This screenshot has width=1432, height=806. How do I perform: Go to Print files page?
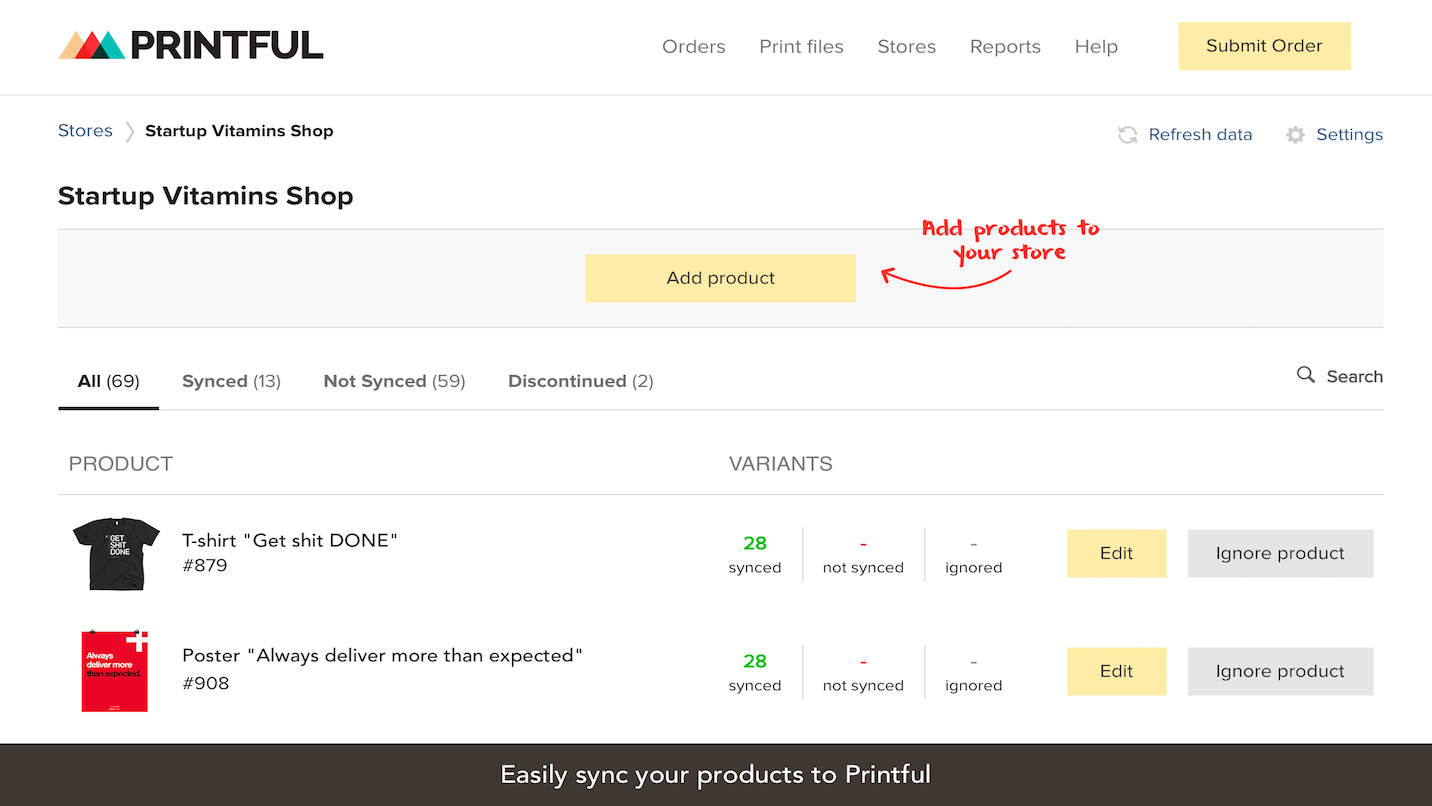801,47
